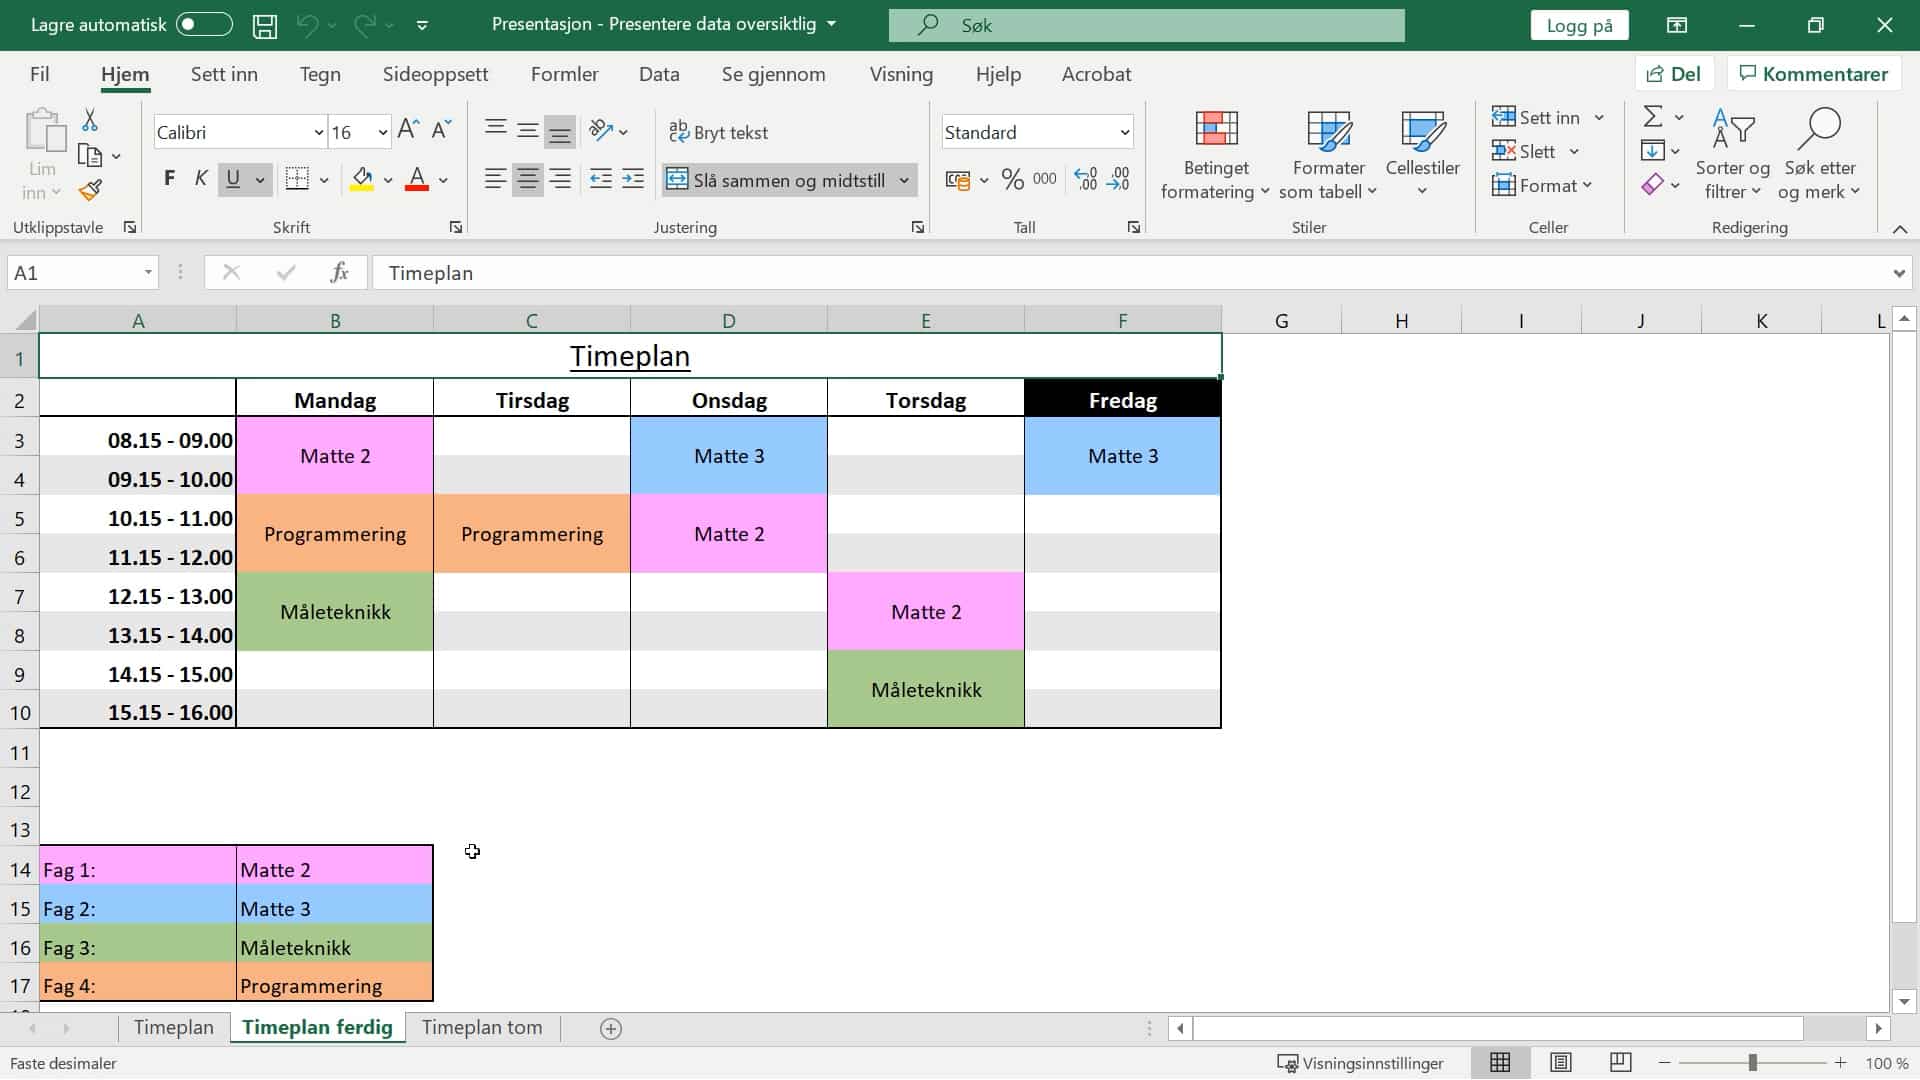
Task: Add a new sheet with plus icon
Action: tap(611, 1028)
